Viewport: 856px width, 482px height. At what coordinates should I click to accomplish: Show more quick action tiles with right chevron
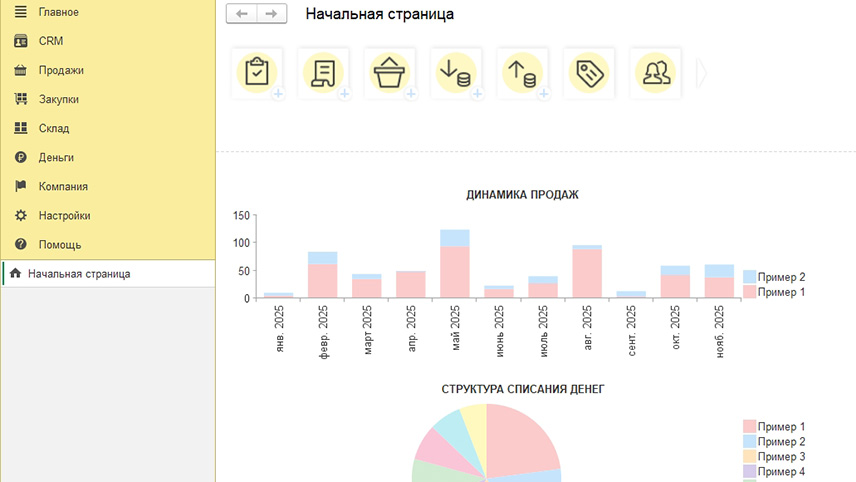point(702,73)
